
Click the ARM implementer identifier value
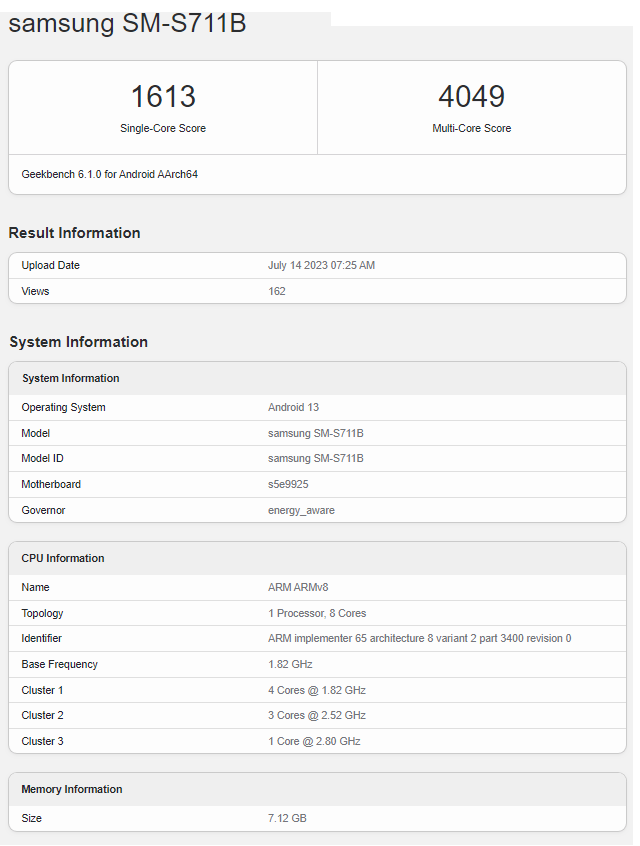(419, 638)
